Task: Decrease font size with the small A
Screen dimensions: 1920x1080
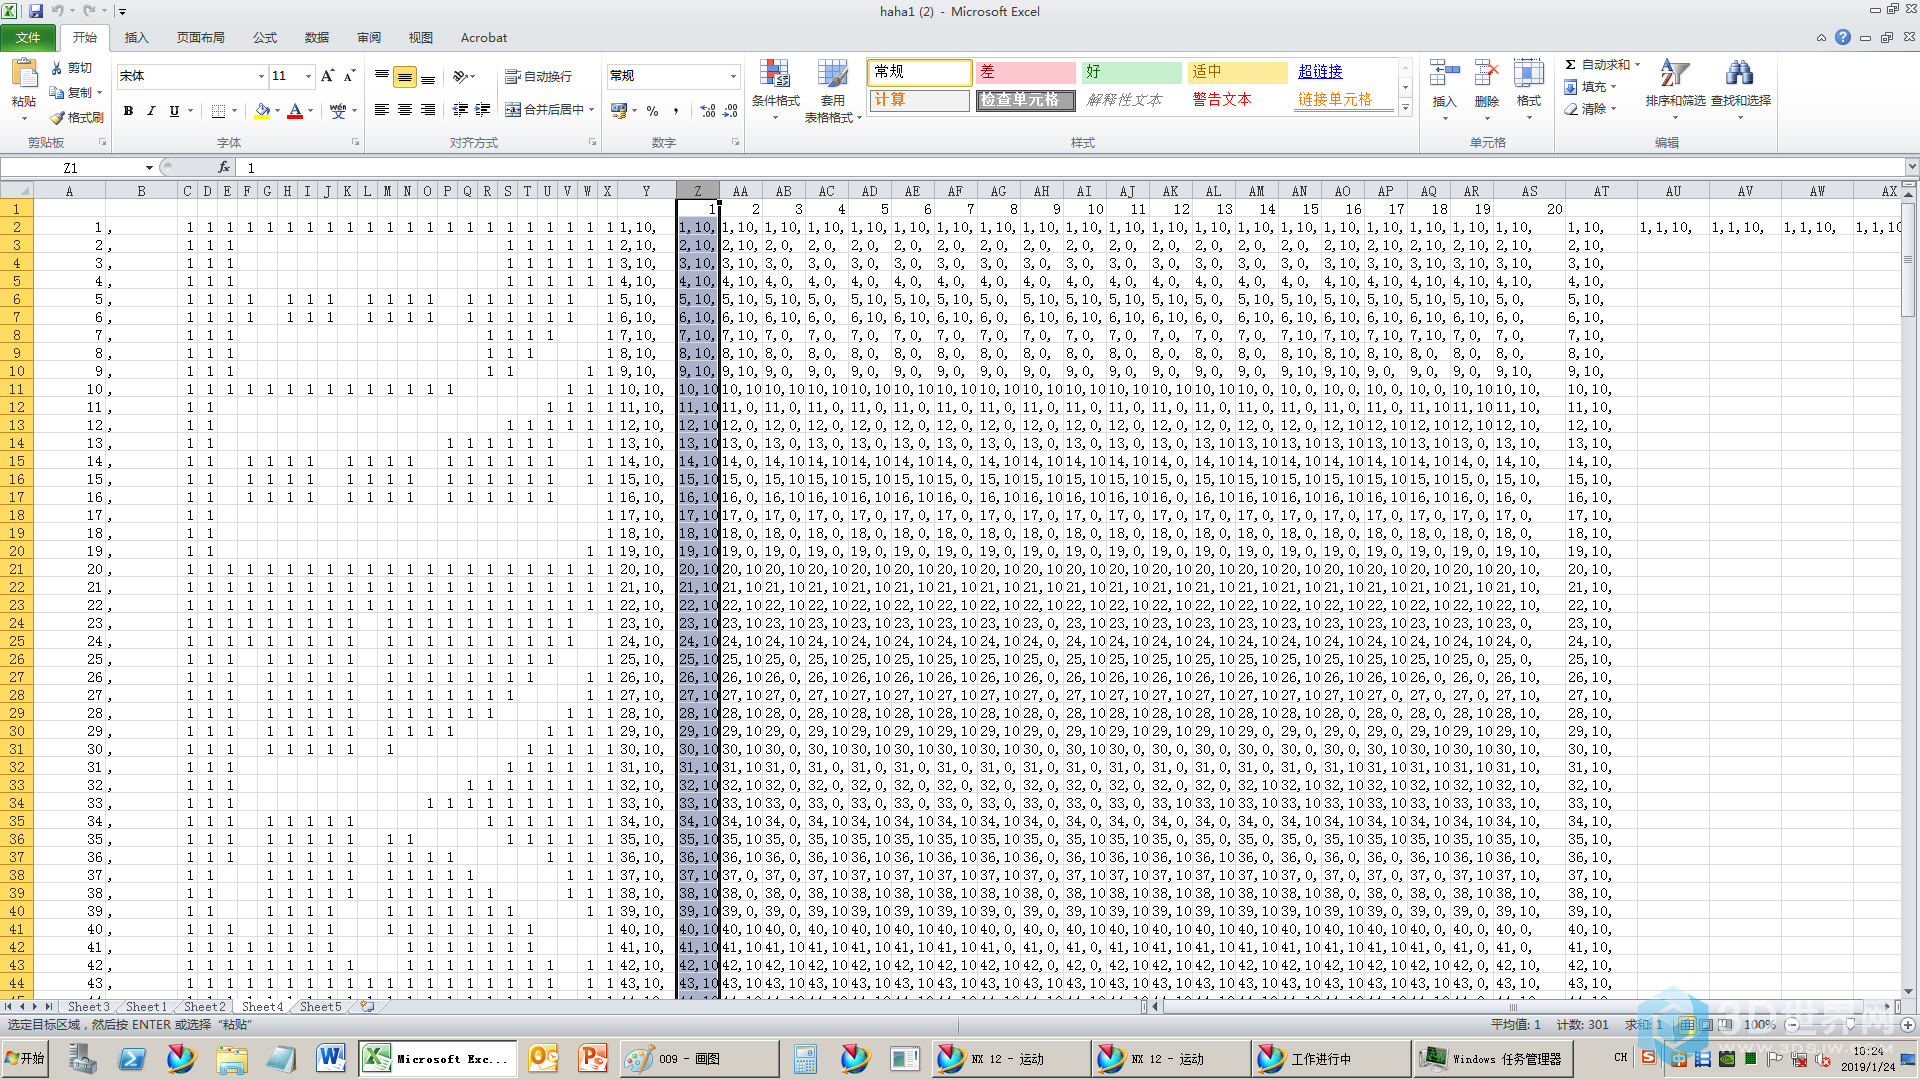Action: [x=349, y=76]
